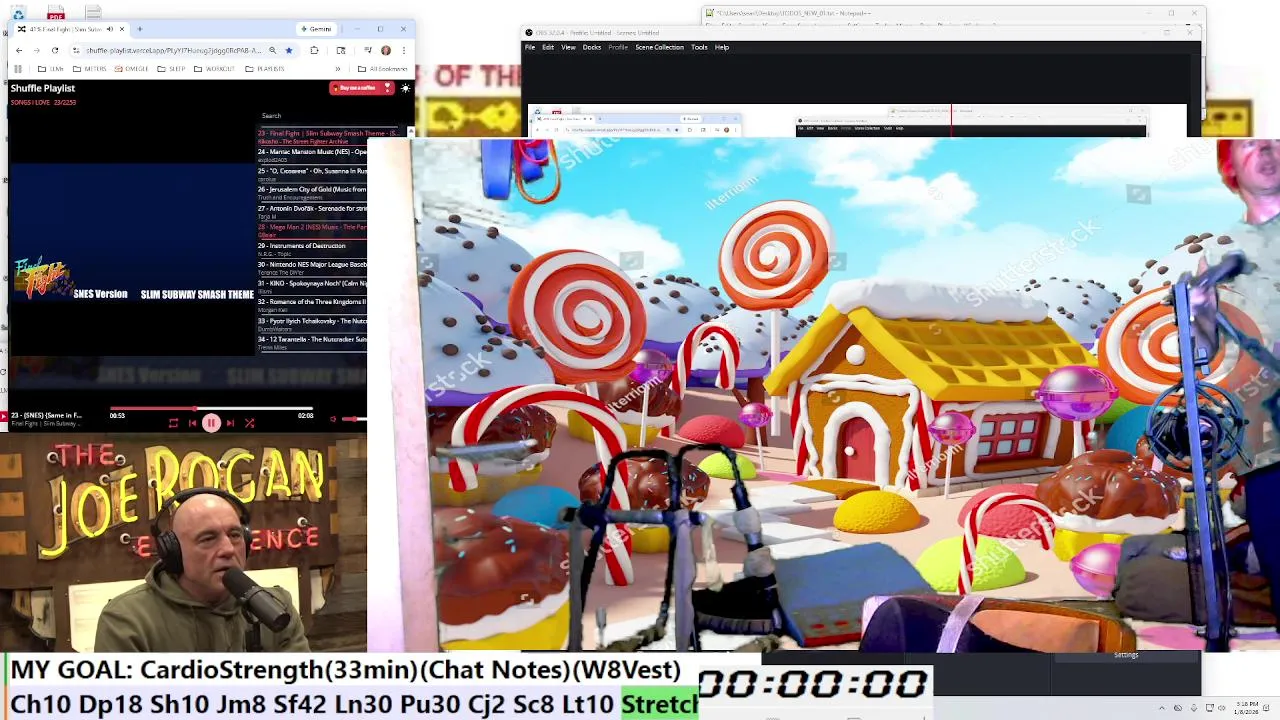This screenshot has width=1280, height=720.
Task: Open a new Chrome tab
Action: click(140, 29)
